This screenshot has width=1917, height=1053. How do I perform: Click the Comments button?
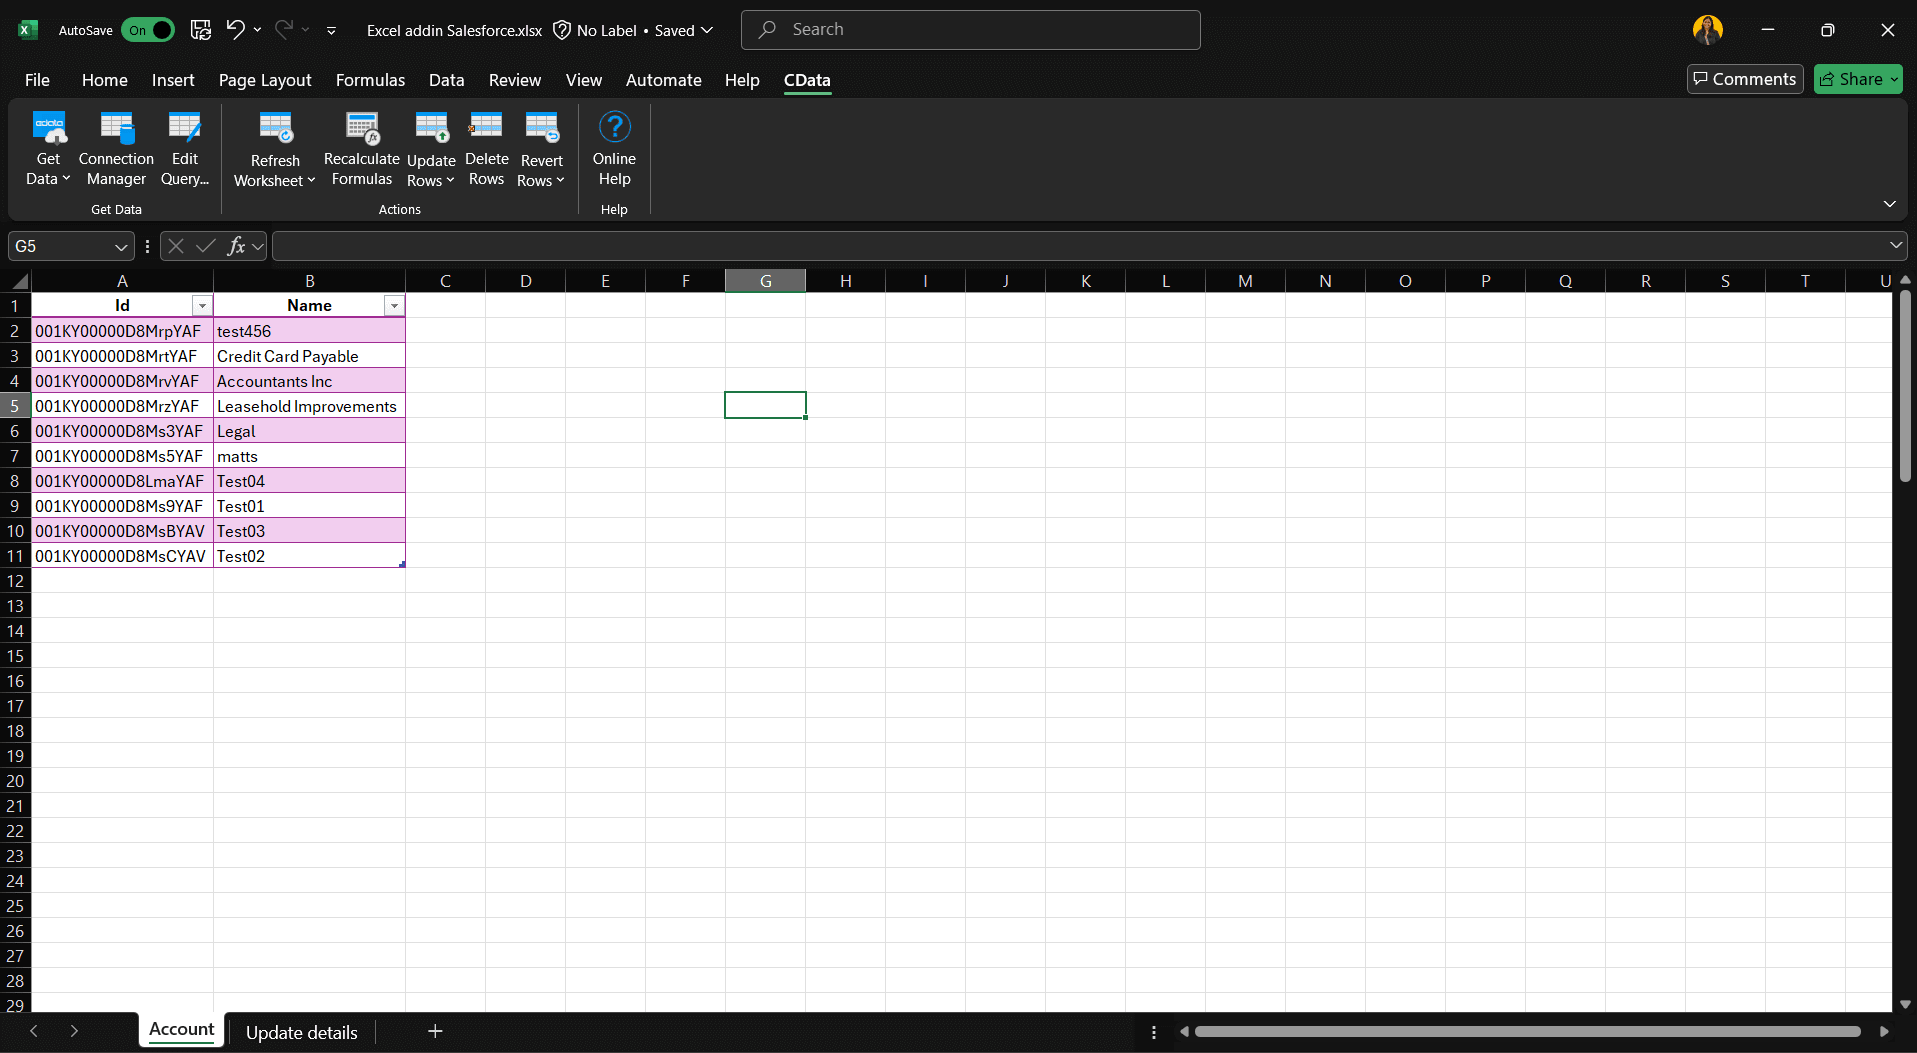1745,79
